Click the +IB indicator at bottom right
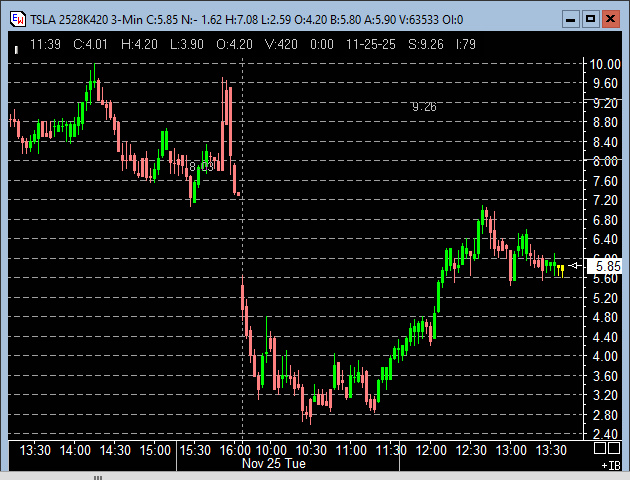Image resolution: width=630 pixels, height=480 pixels. coord(609,465)
